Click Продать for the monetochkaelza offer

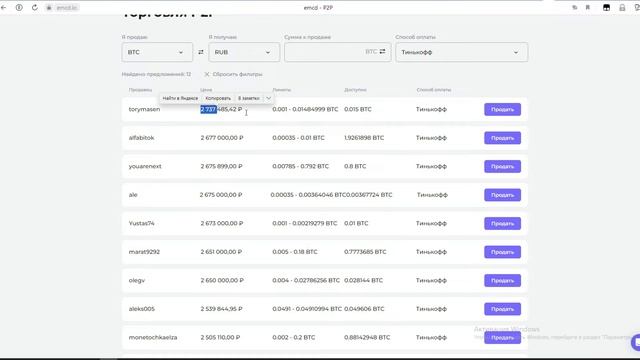[502, 338]
